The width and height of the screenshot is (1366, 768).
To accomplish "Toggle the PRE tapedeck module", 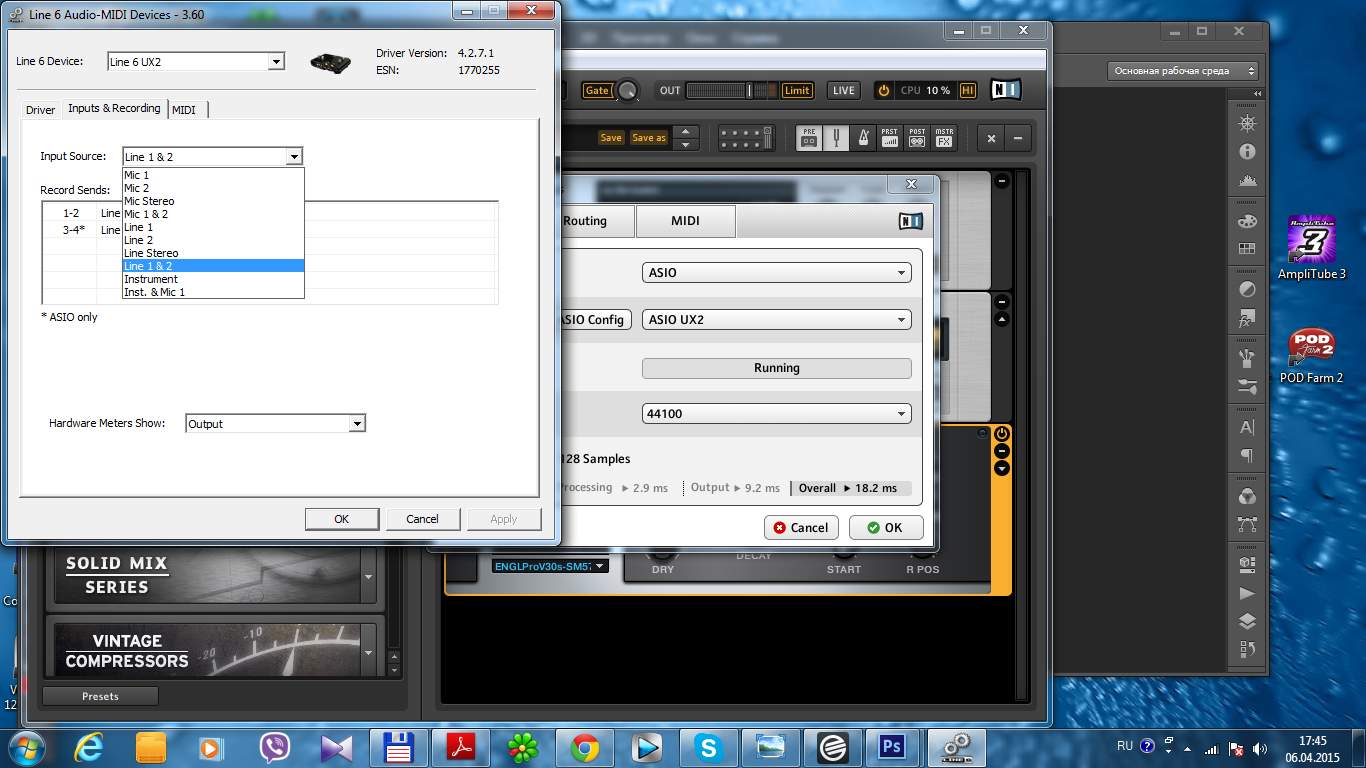I will coord(809,138).
